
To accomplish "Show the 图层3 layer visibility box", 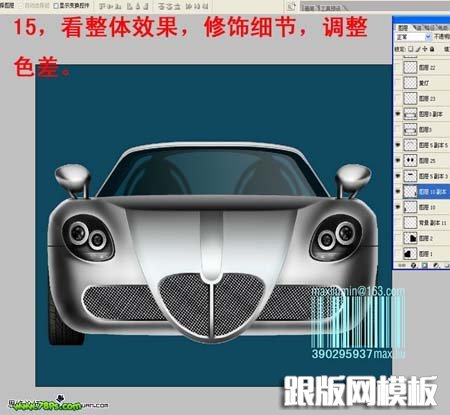I will (397, 130).
